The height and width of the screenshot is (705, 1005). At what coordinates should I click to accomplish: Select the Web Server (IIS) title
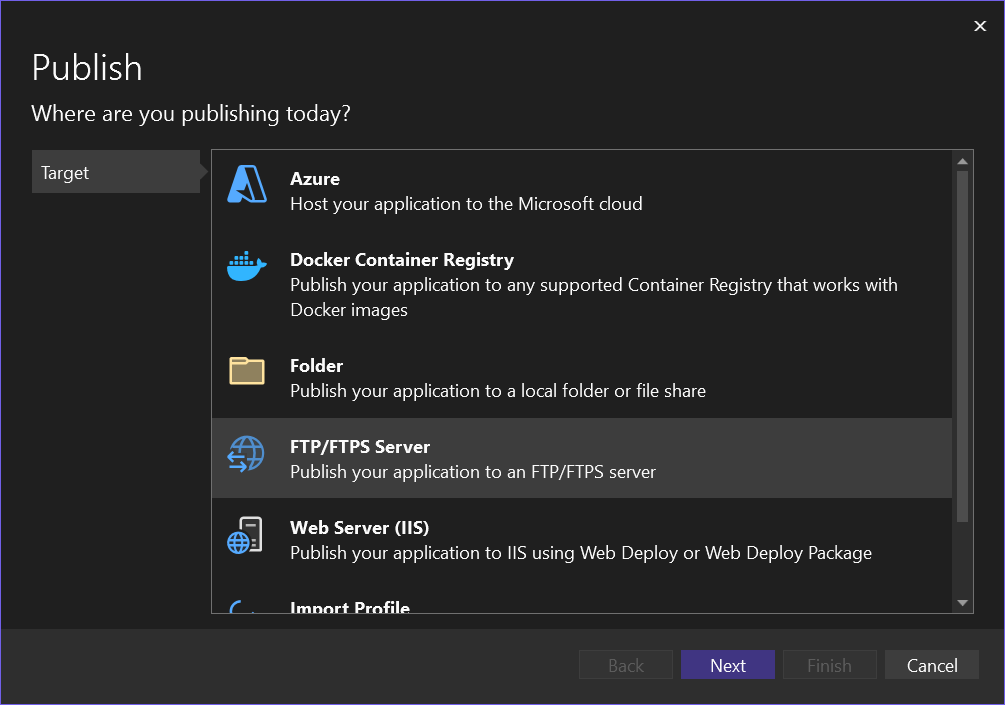coord(359,527)
